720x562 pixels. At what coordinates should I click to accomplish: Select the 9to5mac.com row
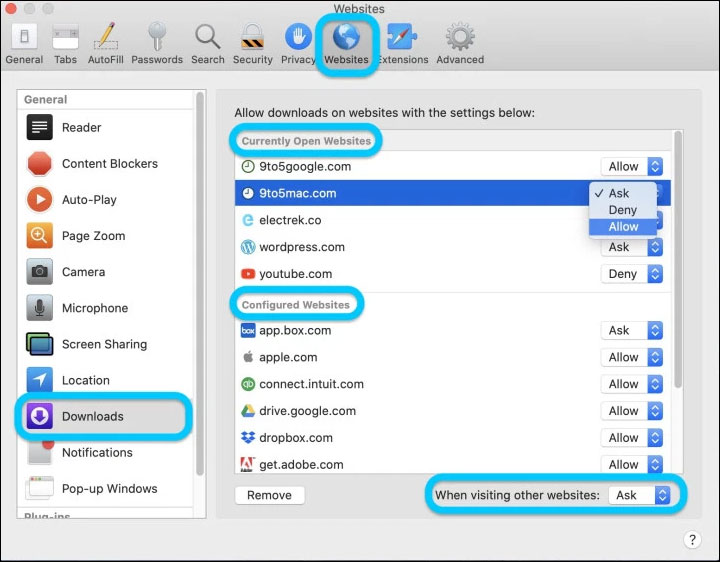pos(452,193)
